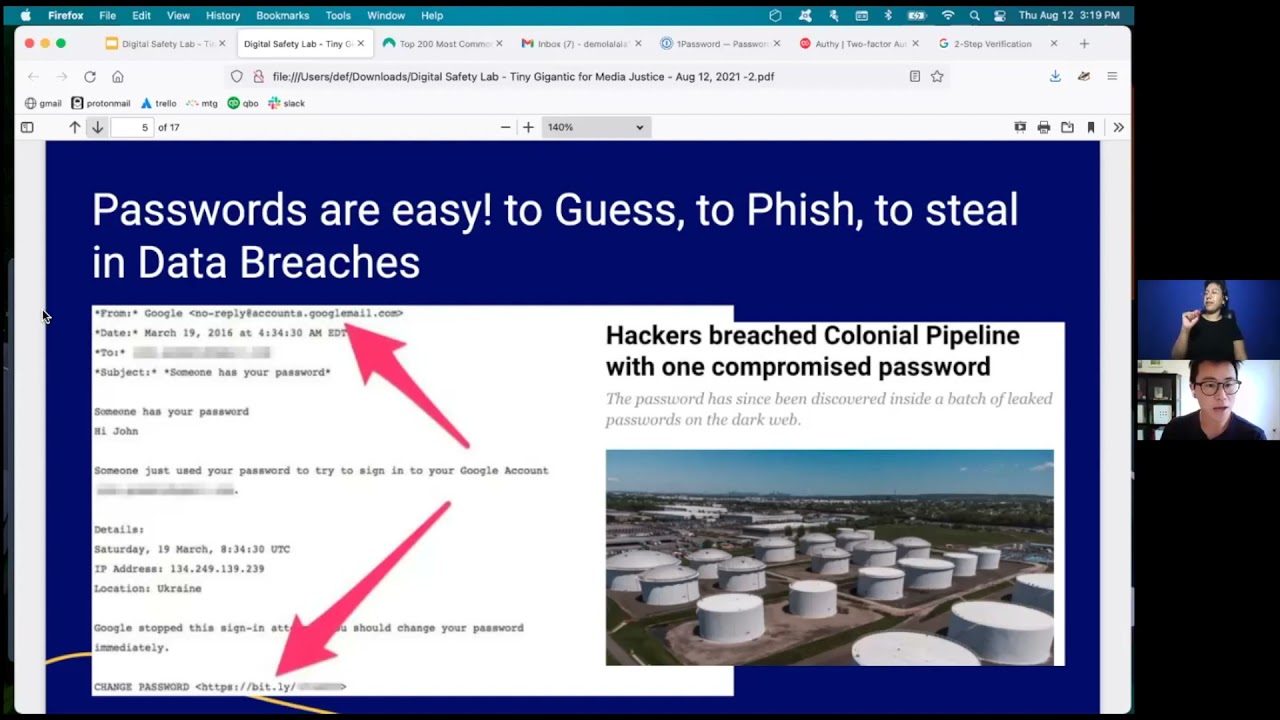Open a new browser tab
The image size is (1280, 720).
pyautogui.click(x=1084, y=44)
